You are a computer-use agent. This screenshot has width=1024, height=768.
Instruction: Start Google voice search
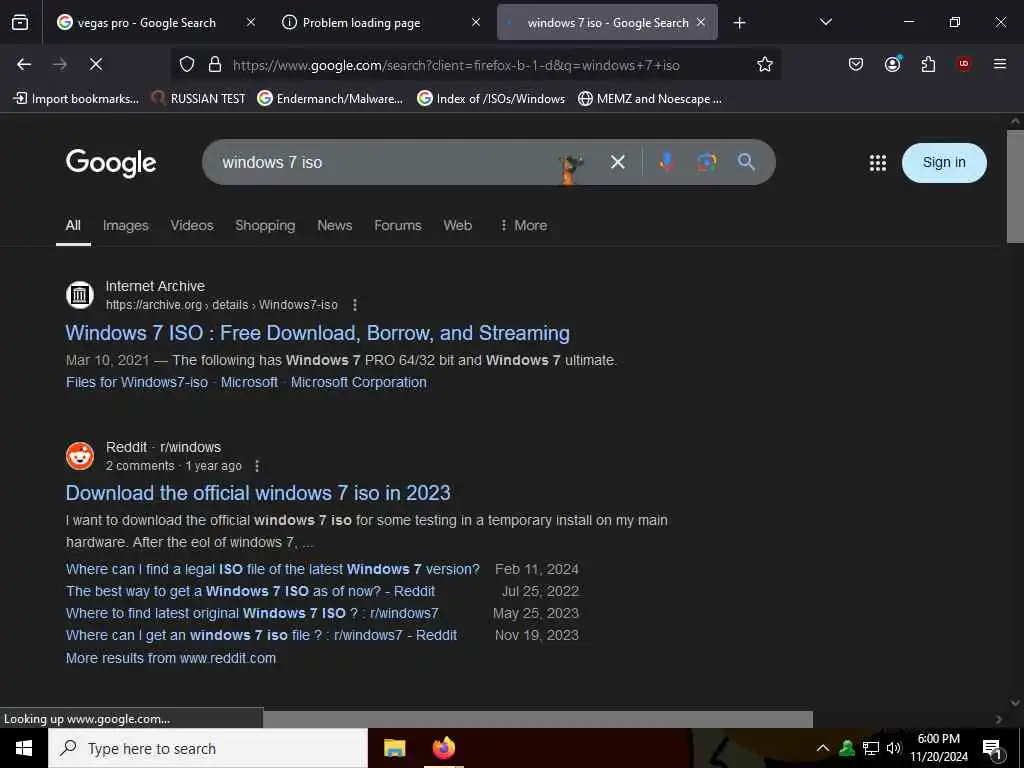tap(666, 162)
